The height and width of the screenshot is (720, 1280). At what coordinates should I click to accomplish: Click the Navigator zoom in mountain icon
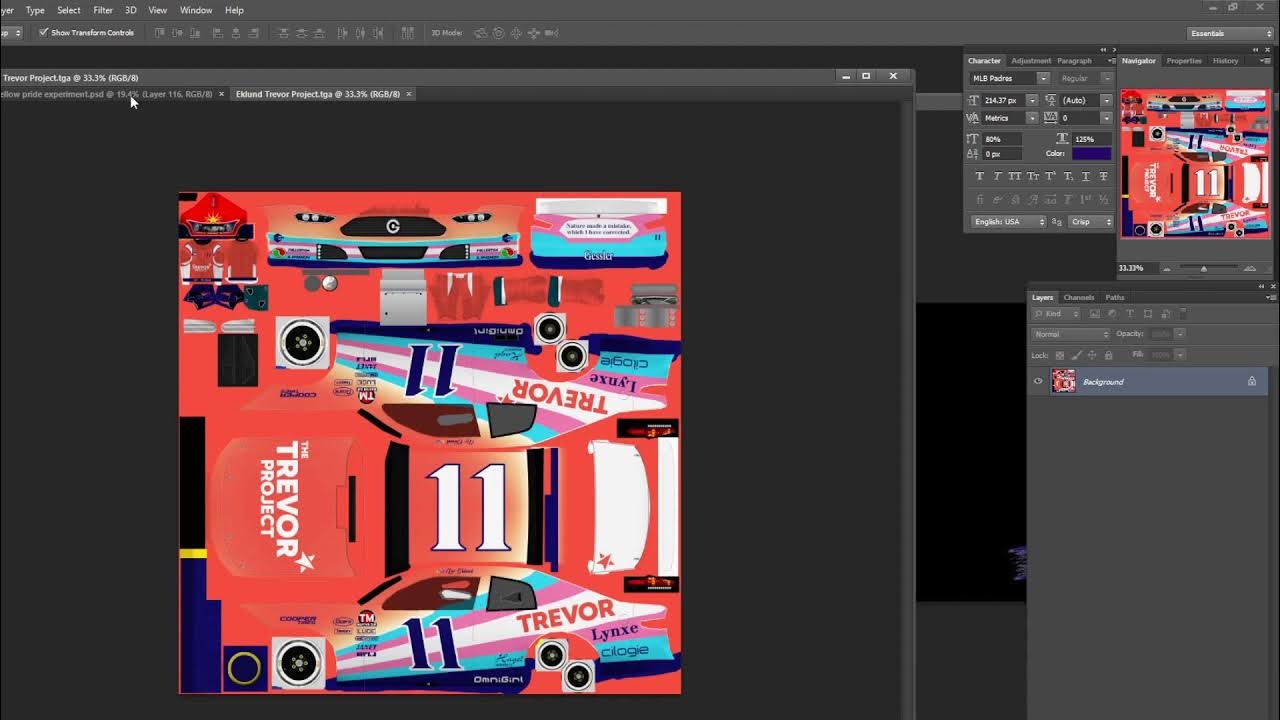pyautogui.click(x=1250, y=268)
